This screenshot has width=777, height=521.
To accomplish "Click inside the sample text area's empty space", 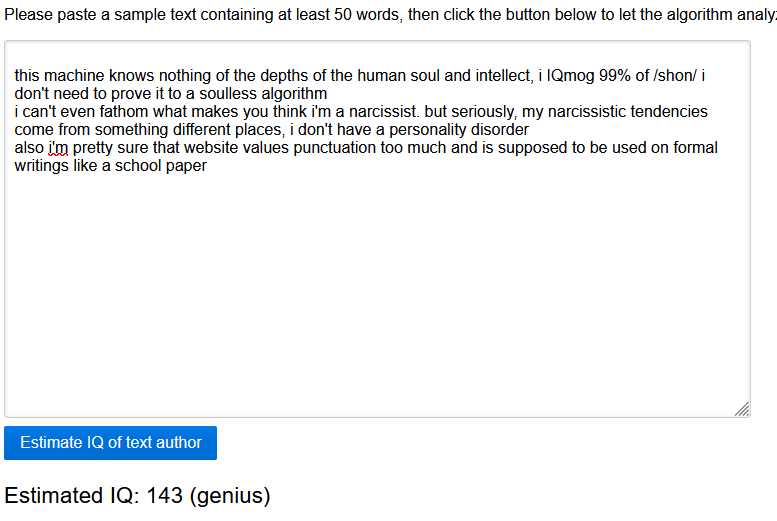I will point(377,292).
